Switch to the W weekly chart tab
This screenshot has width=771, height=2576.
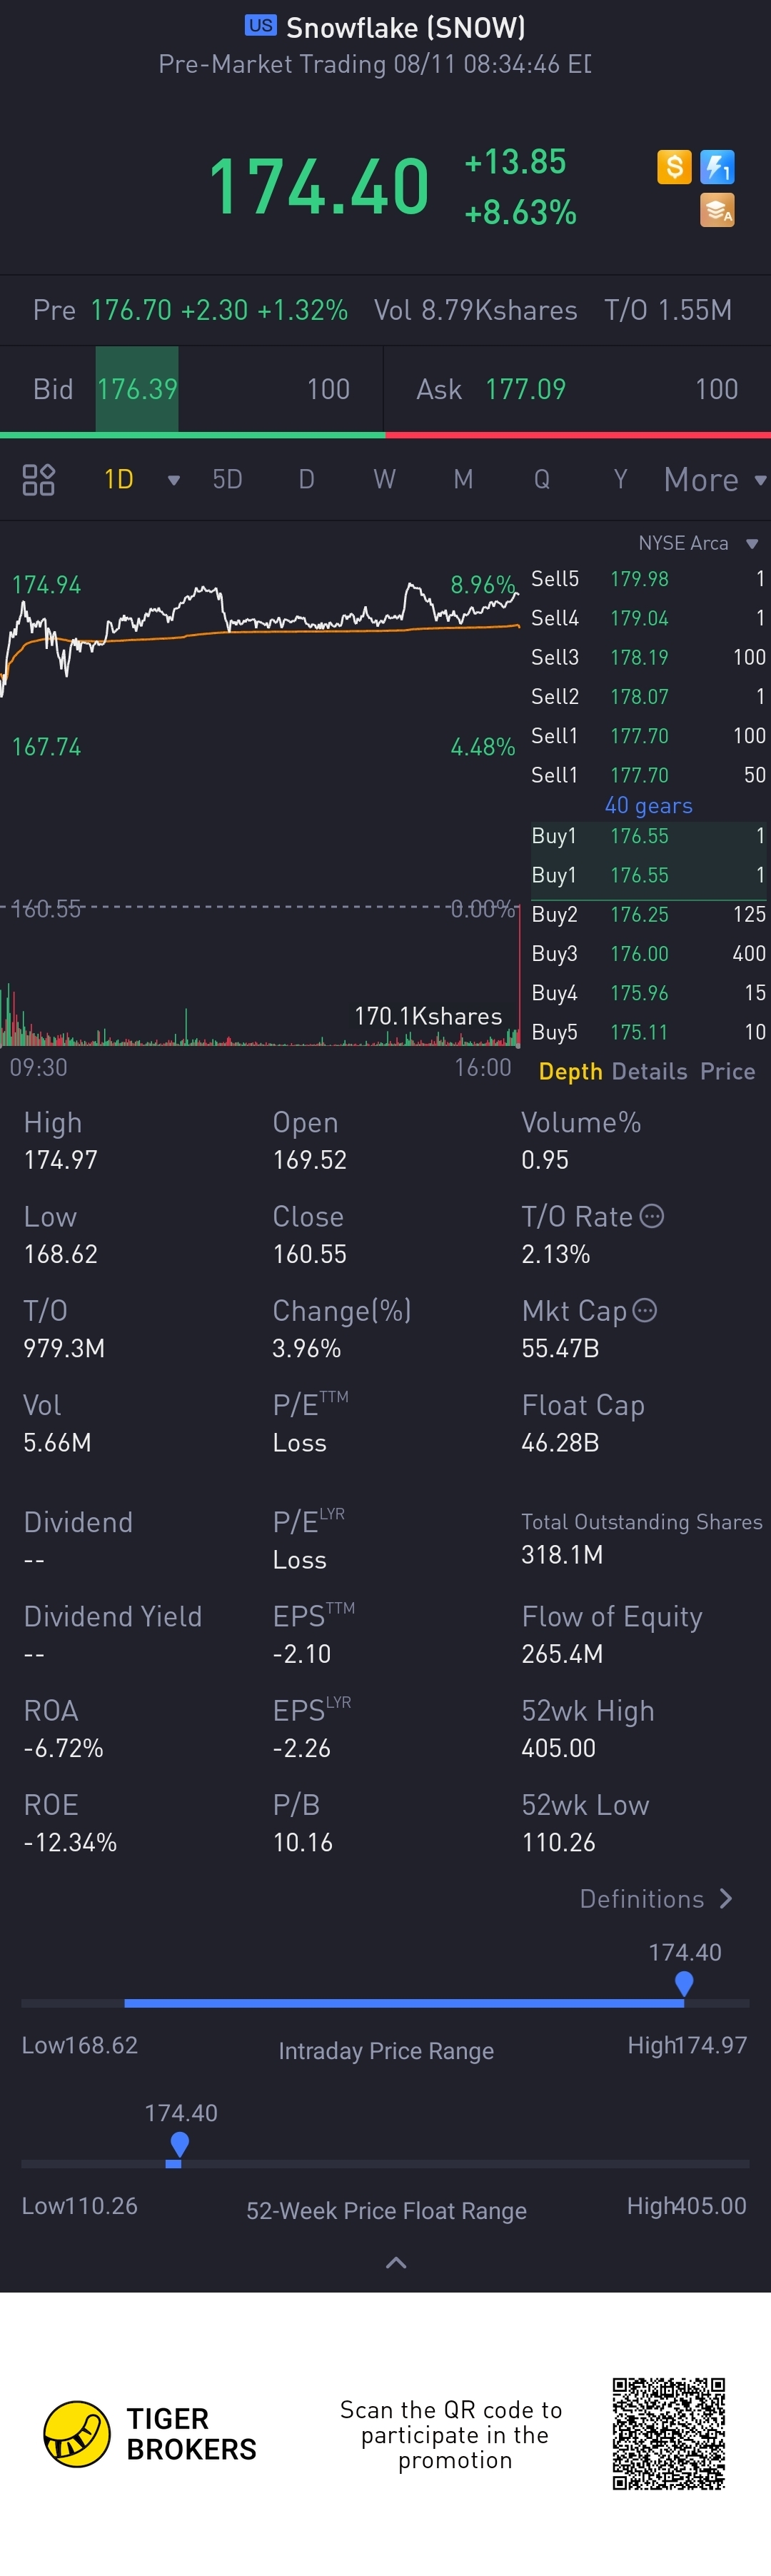click(384, 480)
